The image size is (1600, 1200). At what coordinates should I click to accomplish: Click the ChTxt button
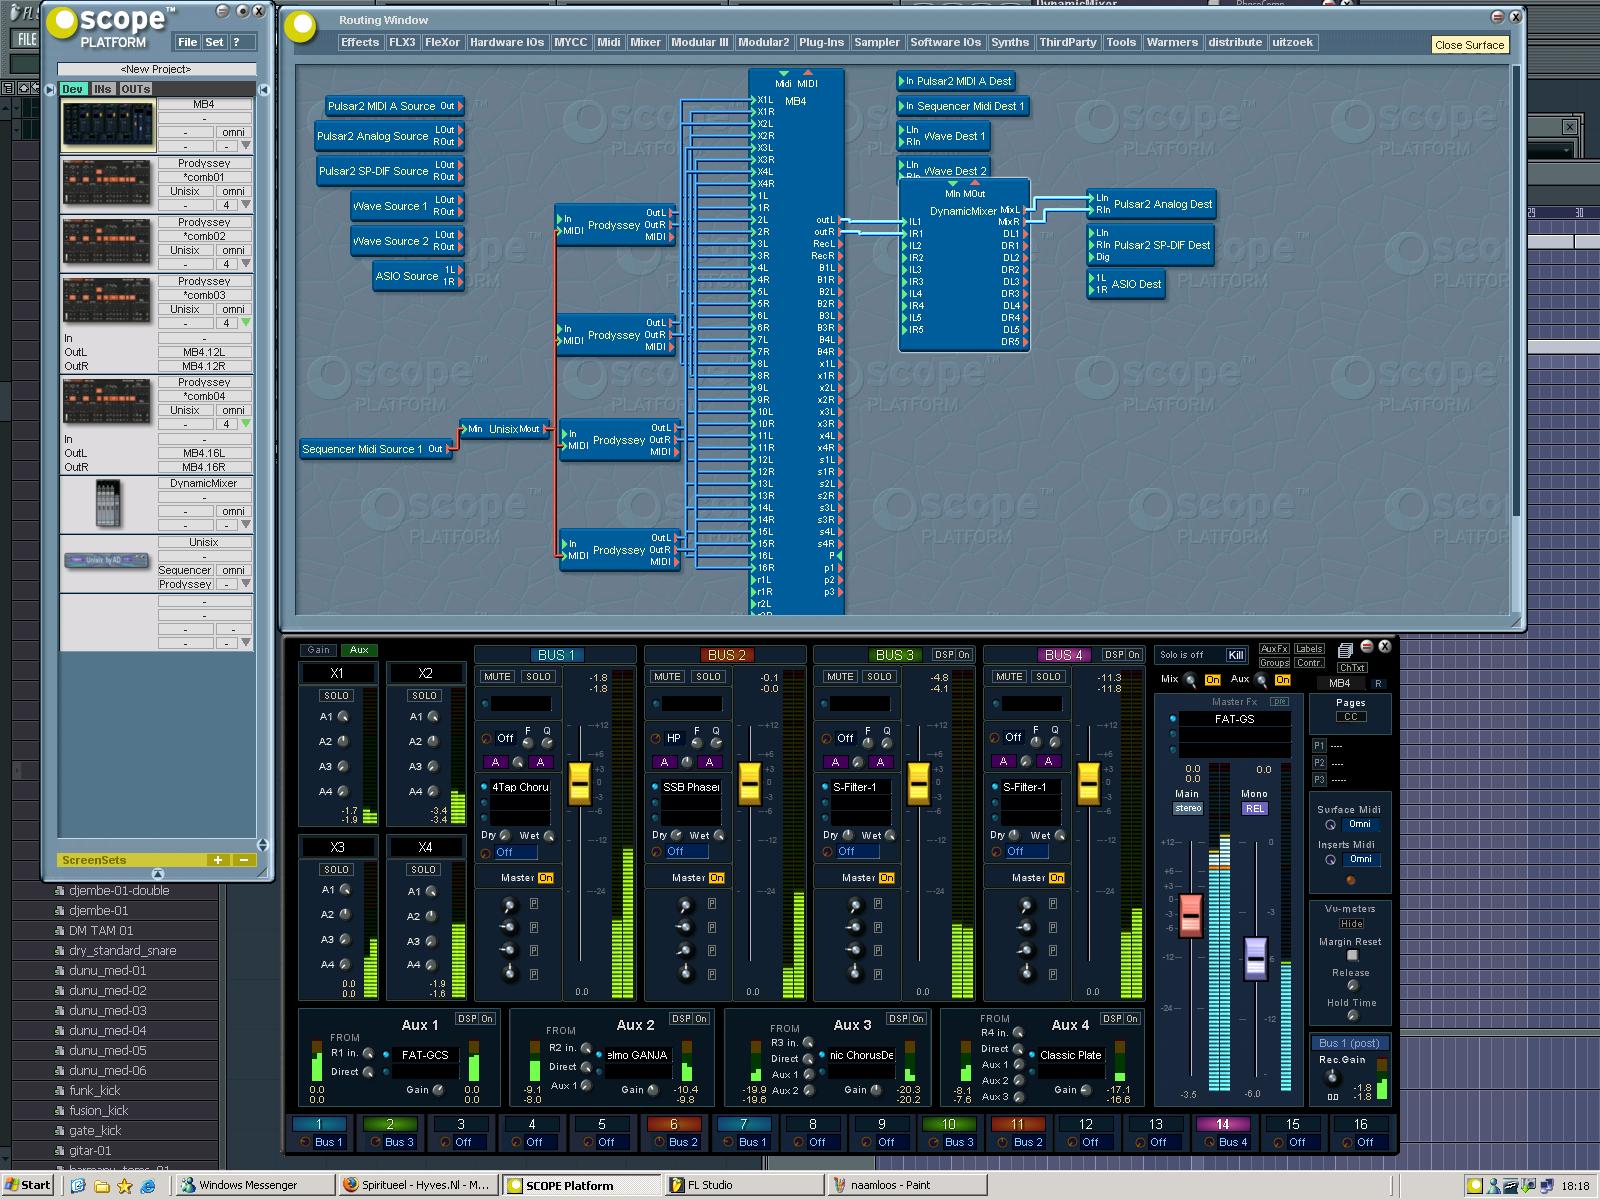pyautogui.click(x=1352, y=668)
